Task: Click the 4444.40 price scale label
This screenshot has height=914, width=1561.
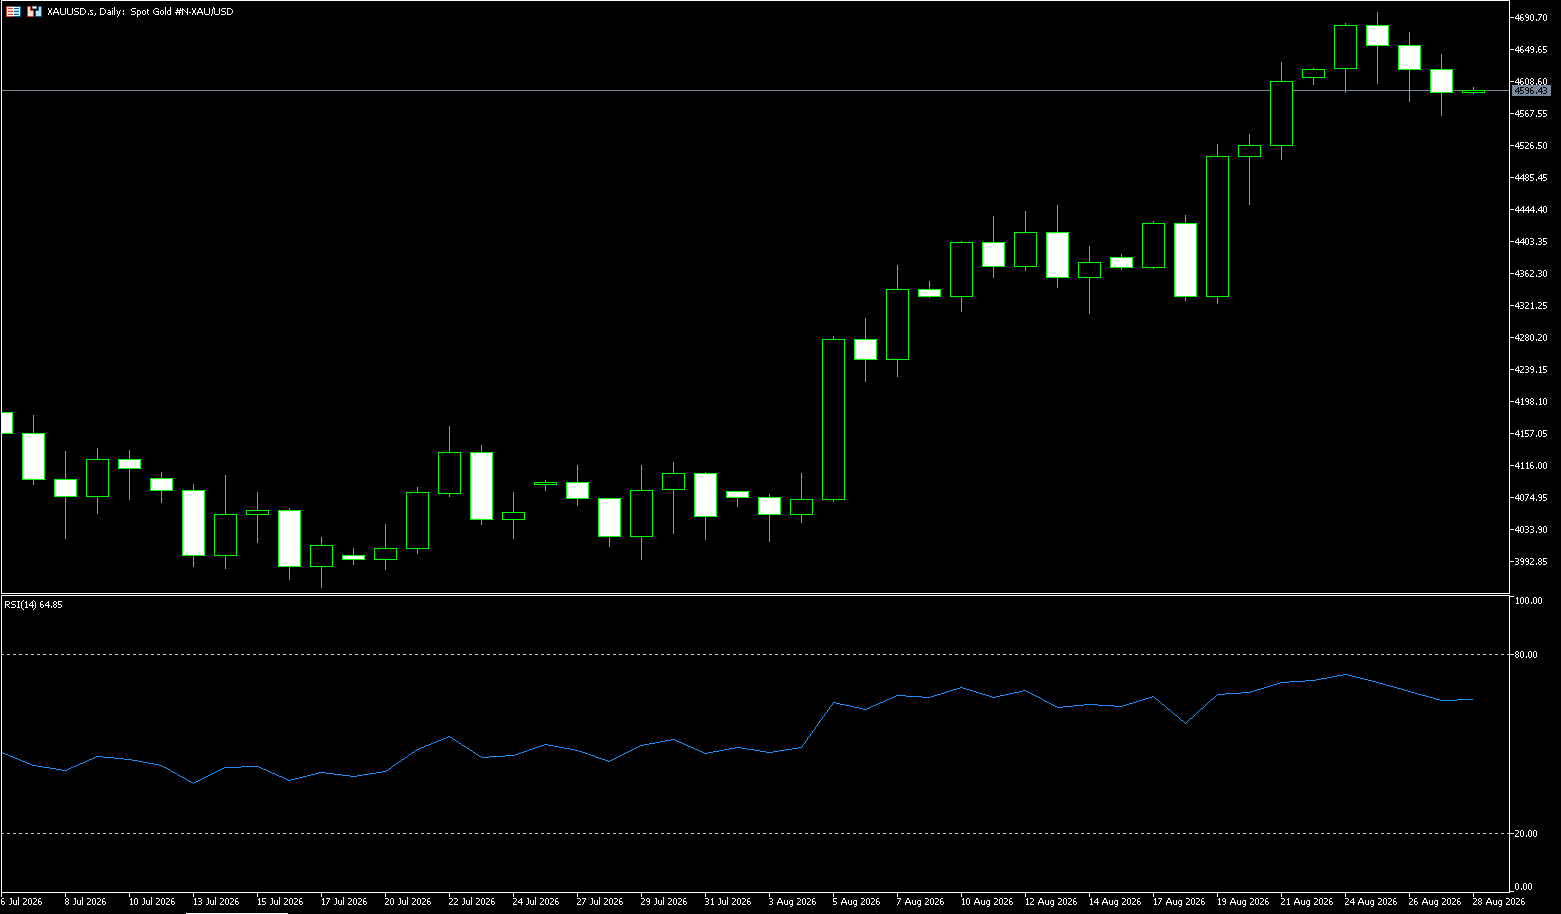Action: point(1531,210)
